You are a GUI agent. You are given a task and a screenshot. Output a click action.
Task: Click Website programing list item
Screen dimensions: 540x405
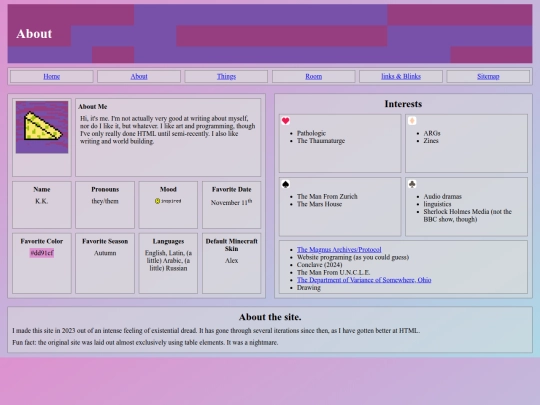353,257
